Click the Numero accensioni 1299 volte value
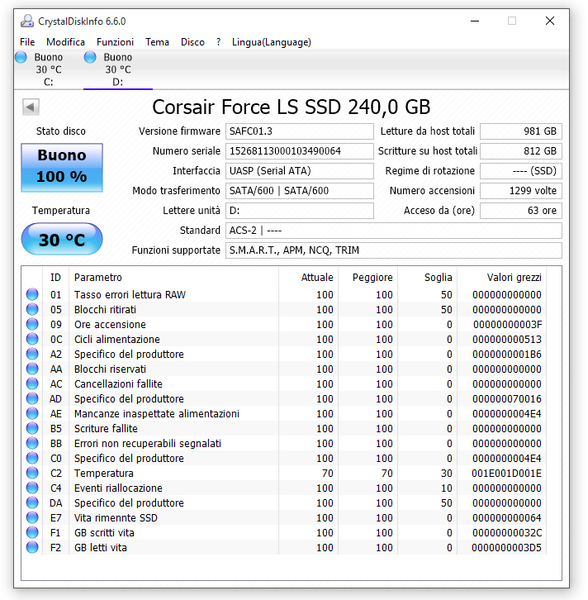Screen dimensions: 588x600 pos(521,191)
